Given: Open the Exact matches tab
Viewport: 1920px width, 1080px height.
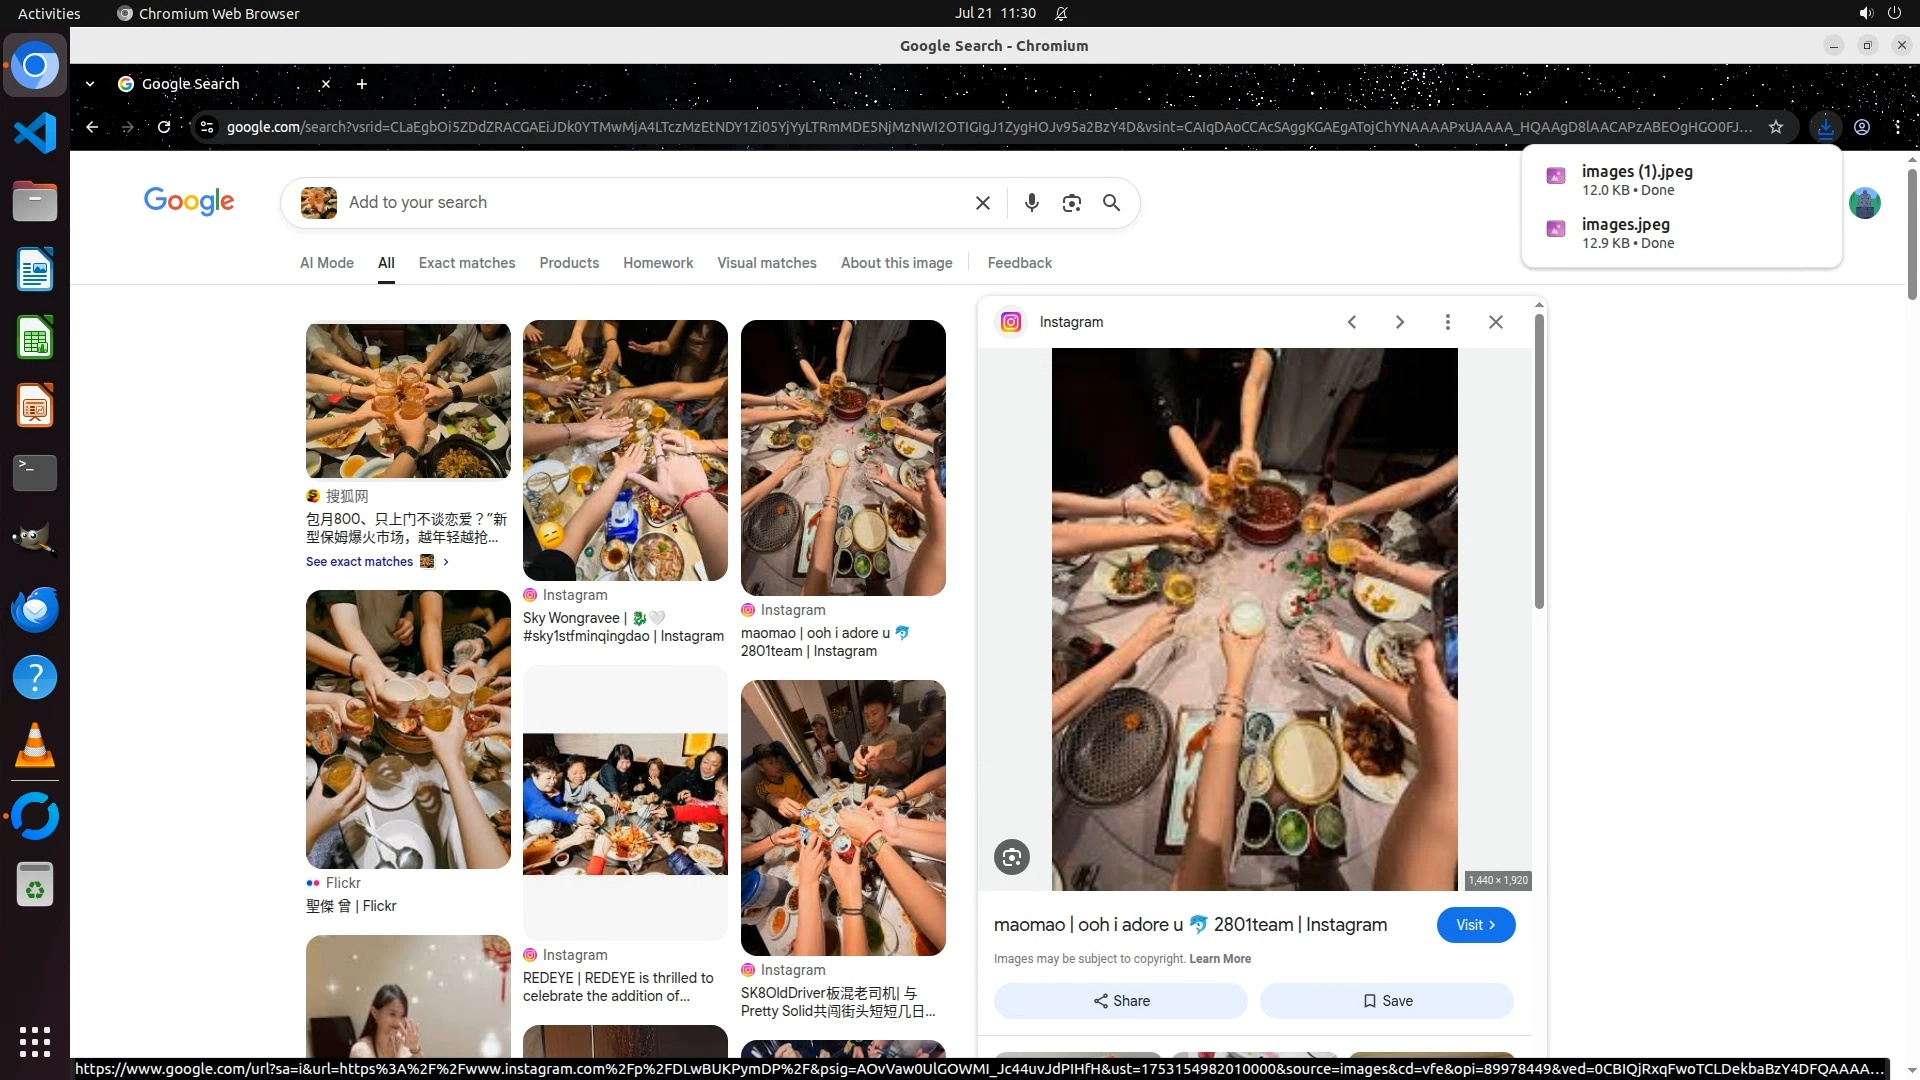Looking at the screenshot, I should tap(466, 263).
